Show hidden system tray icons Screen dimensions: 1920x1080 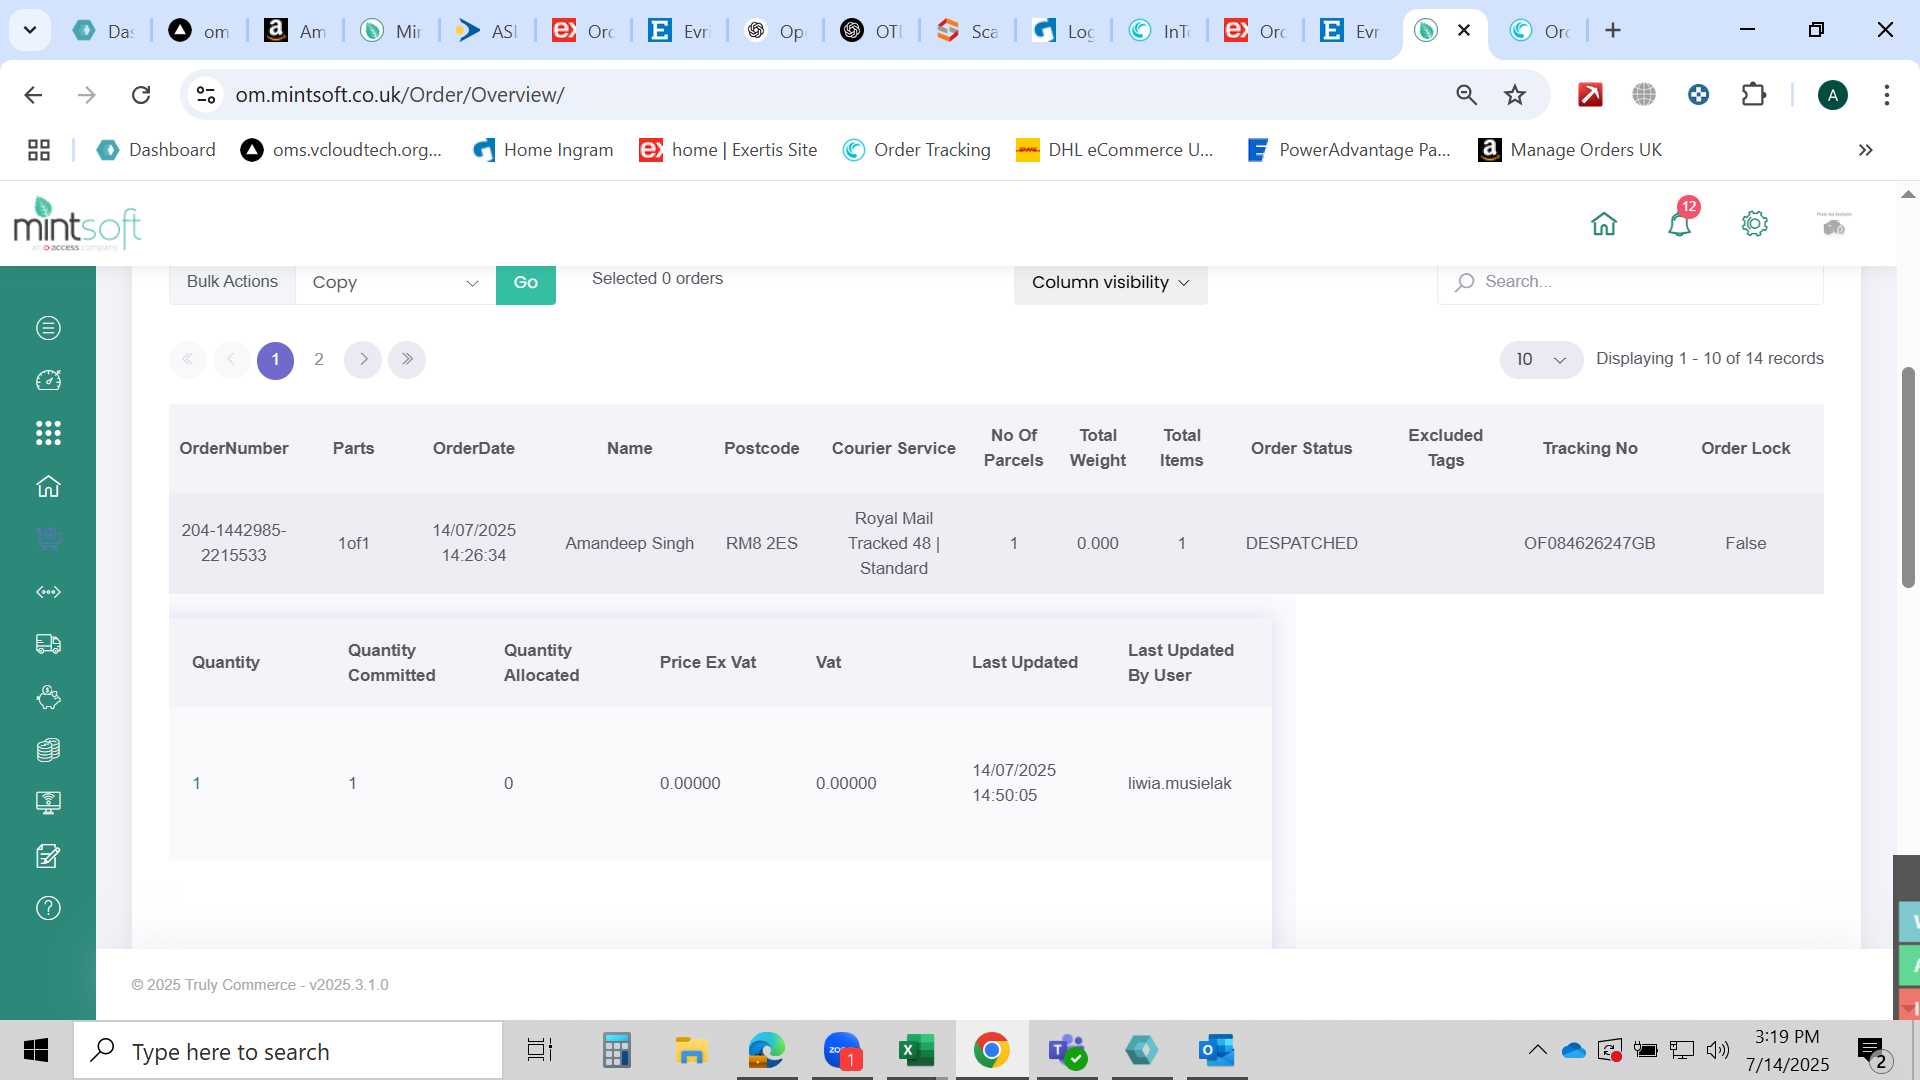(1537, 1050)
